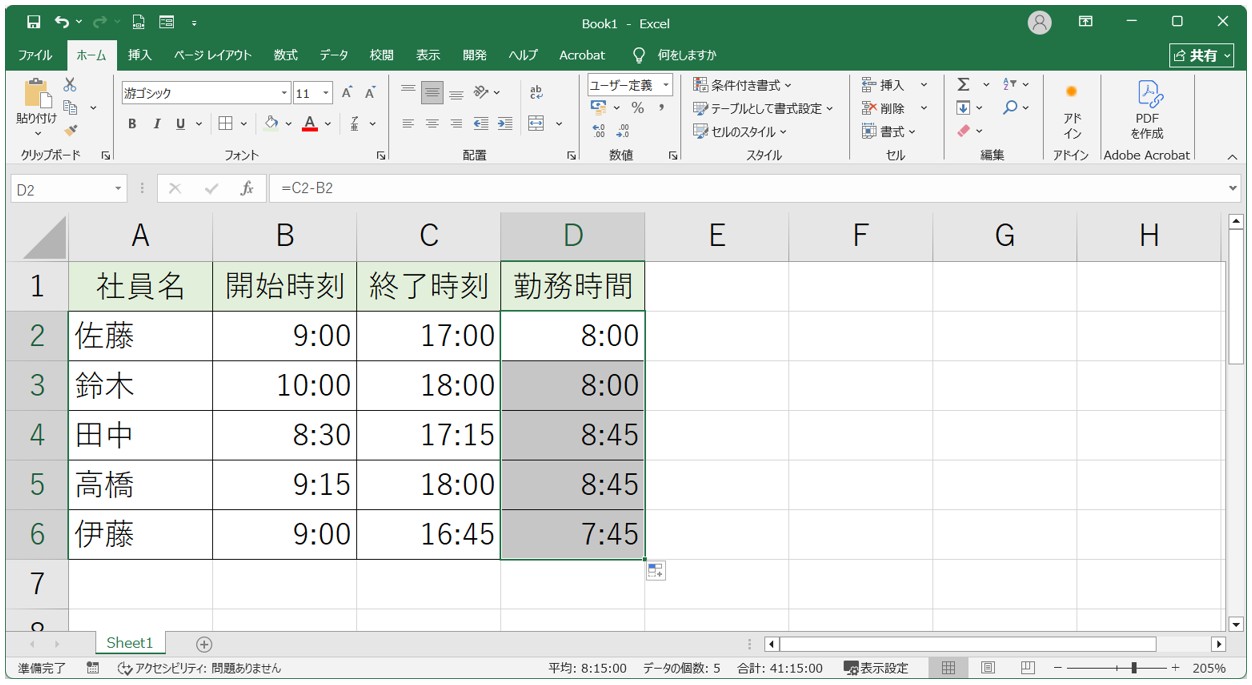Click the red font color A
This screenshot has height=685, width=1252.
(310, 124)
